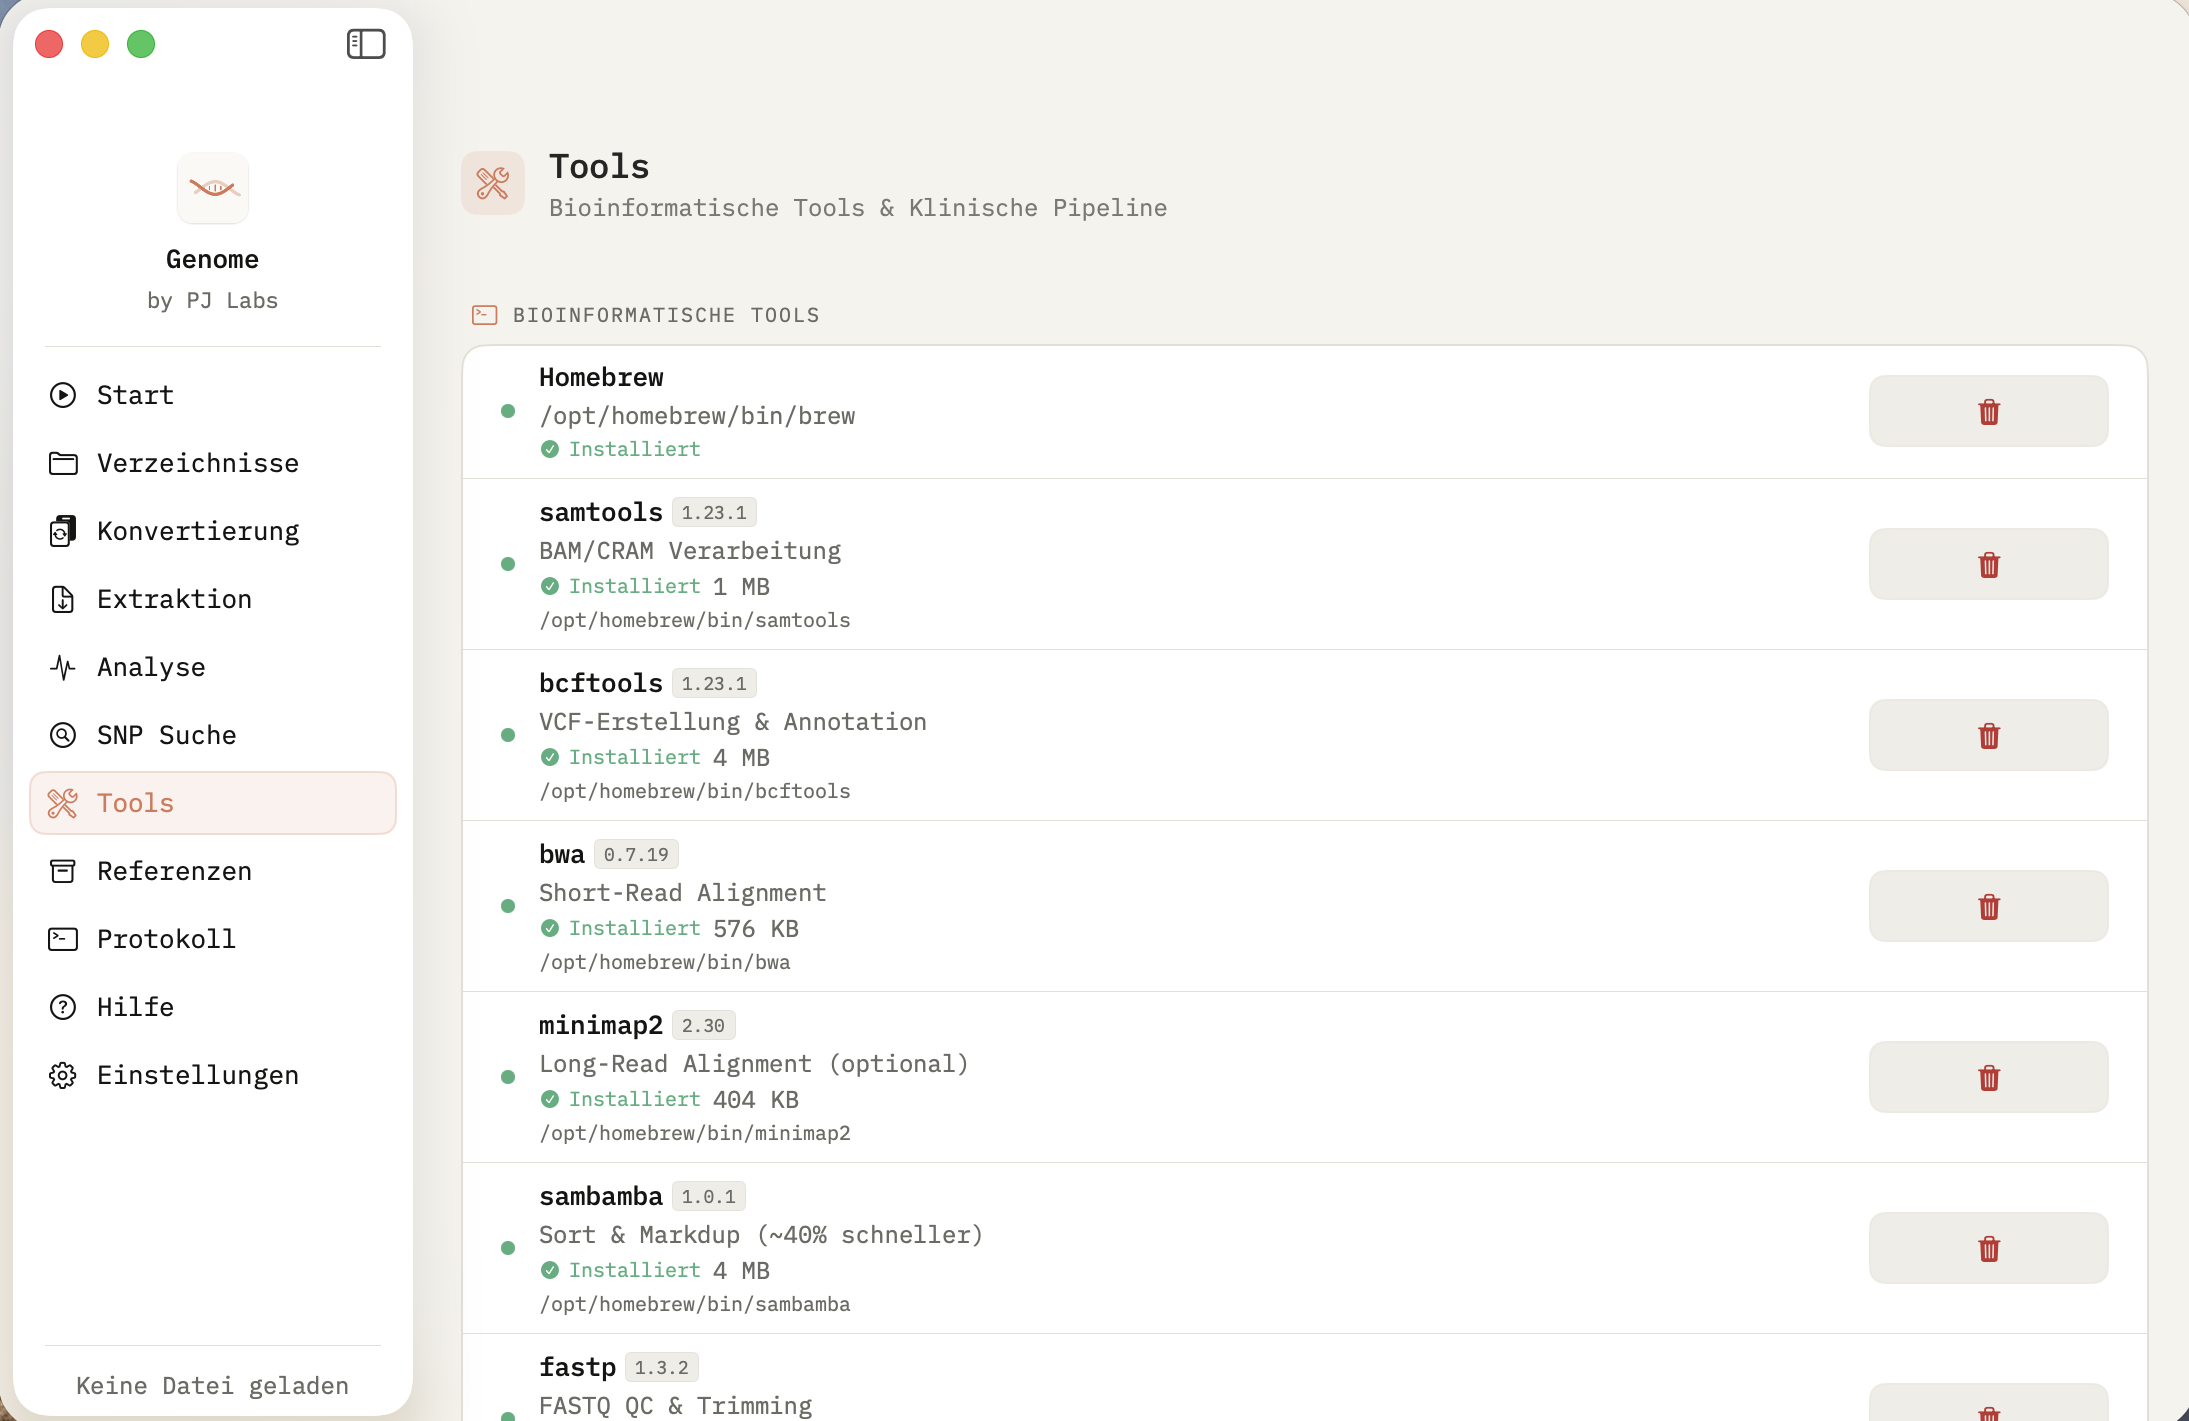Open Einstellungen with the gear icon
Viewport: 2189px width, 1421px height.
[x=63, y=1075]
